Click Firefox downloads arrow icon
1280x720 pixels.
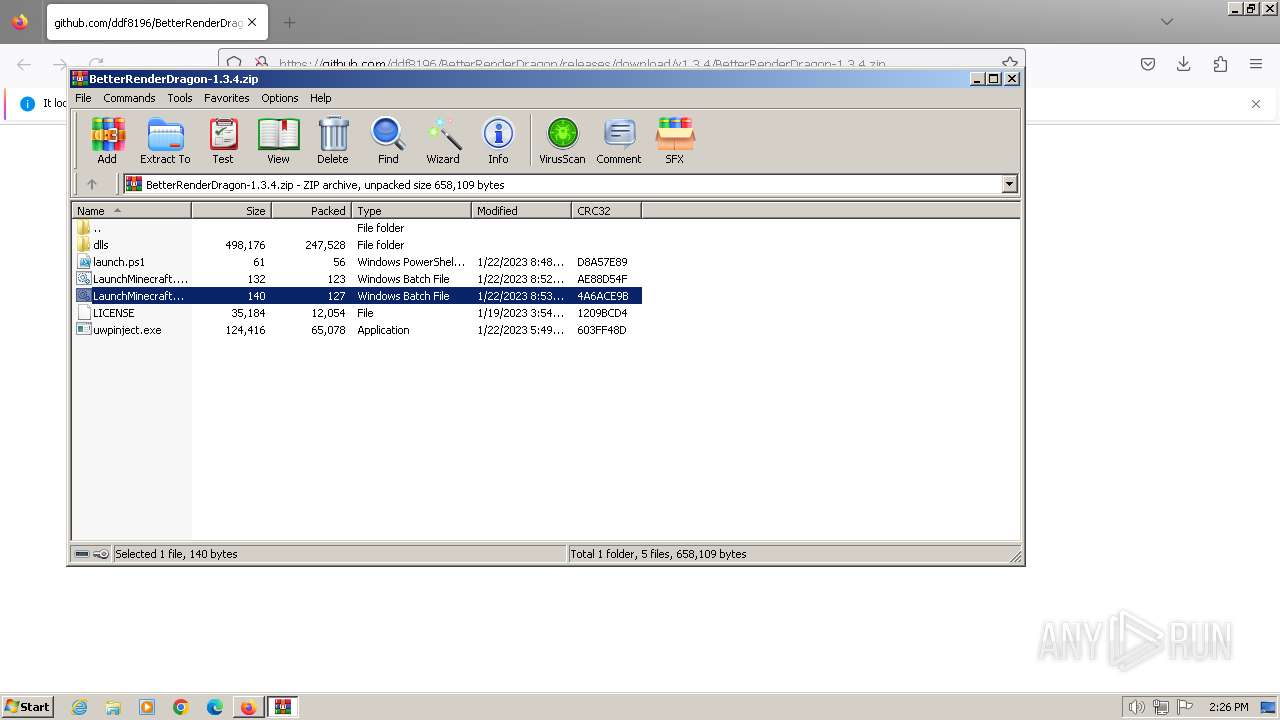(x=1184, y=64)
